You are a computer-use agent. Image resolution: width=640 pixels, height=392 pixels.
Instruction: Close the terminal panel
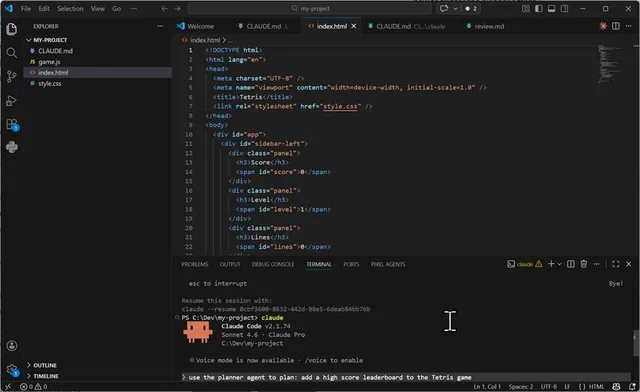(x=629, y=264)
